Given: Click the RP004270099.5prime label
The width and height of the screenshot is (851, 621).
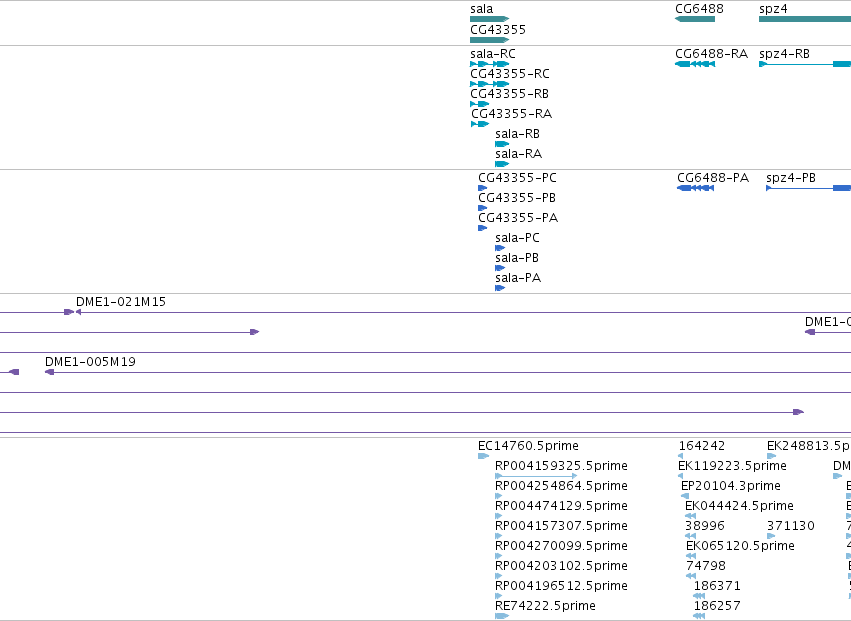Looking at the screenshot, I should 561,546.
